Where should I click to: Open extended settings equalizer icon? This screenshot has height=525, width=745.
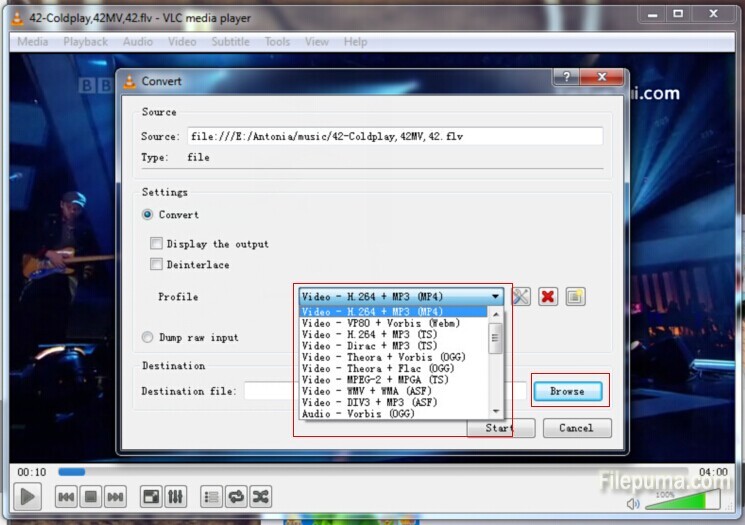(175, 496)
